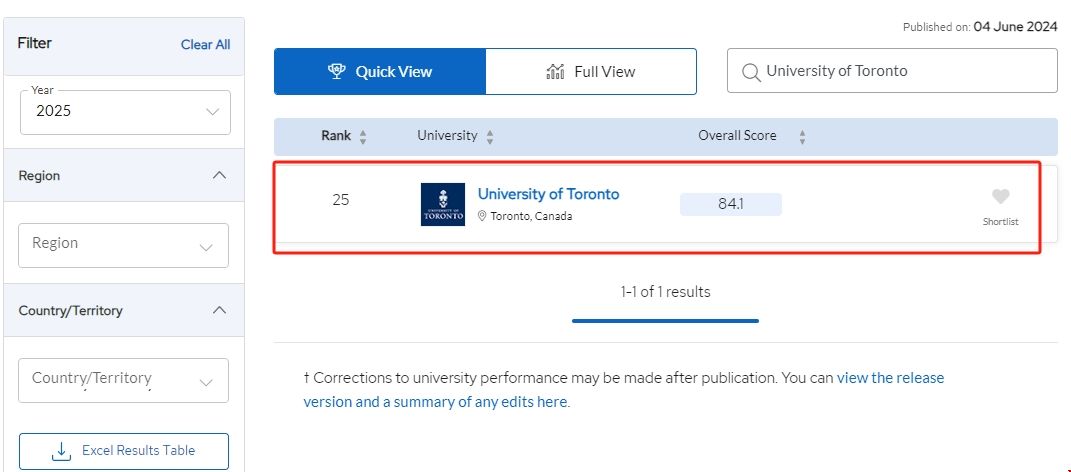This screenshot has width=1071, height=472.
Task: Open the Country/Territory dropdown field
Action: 123,380
